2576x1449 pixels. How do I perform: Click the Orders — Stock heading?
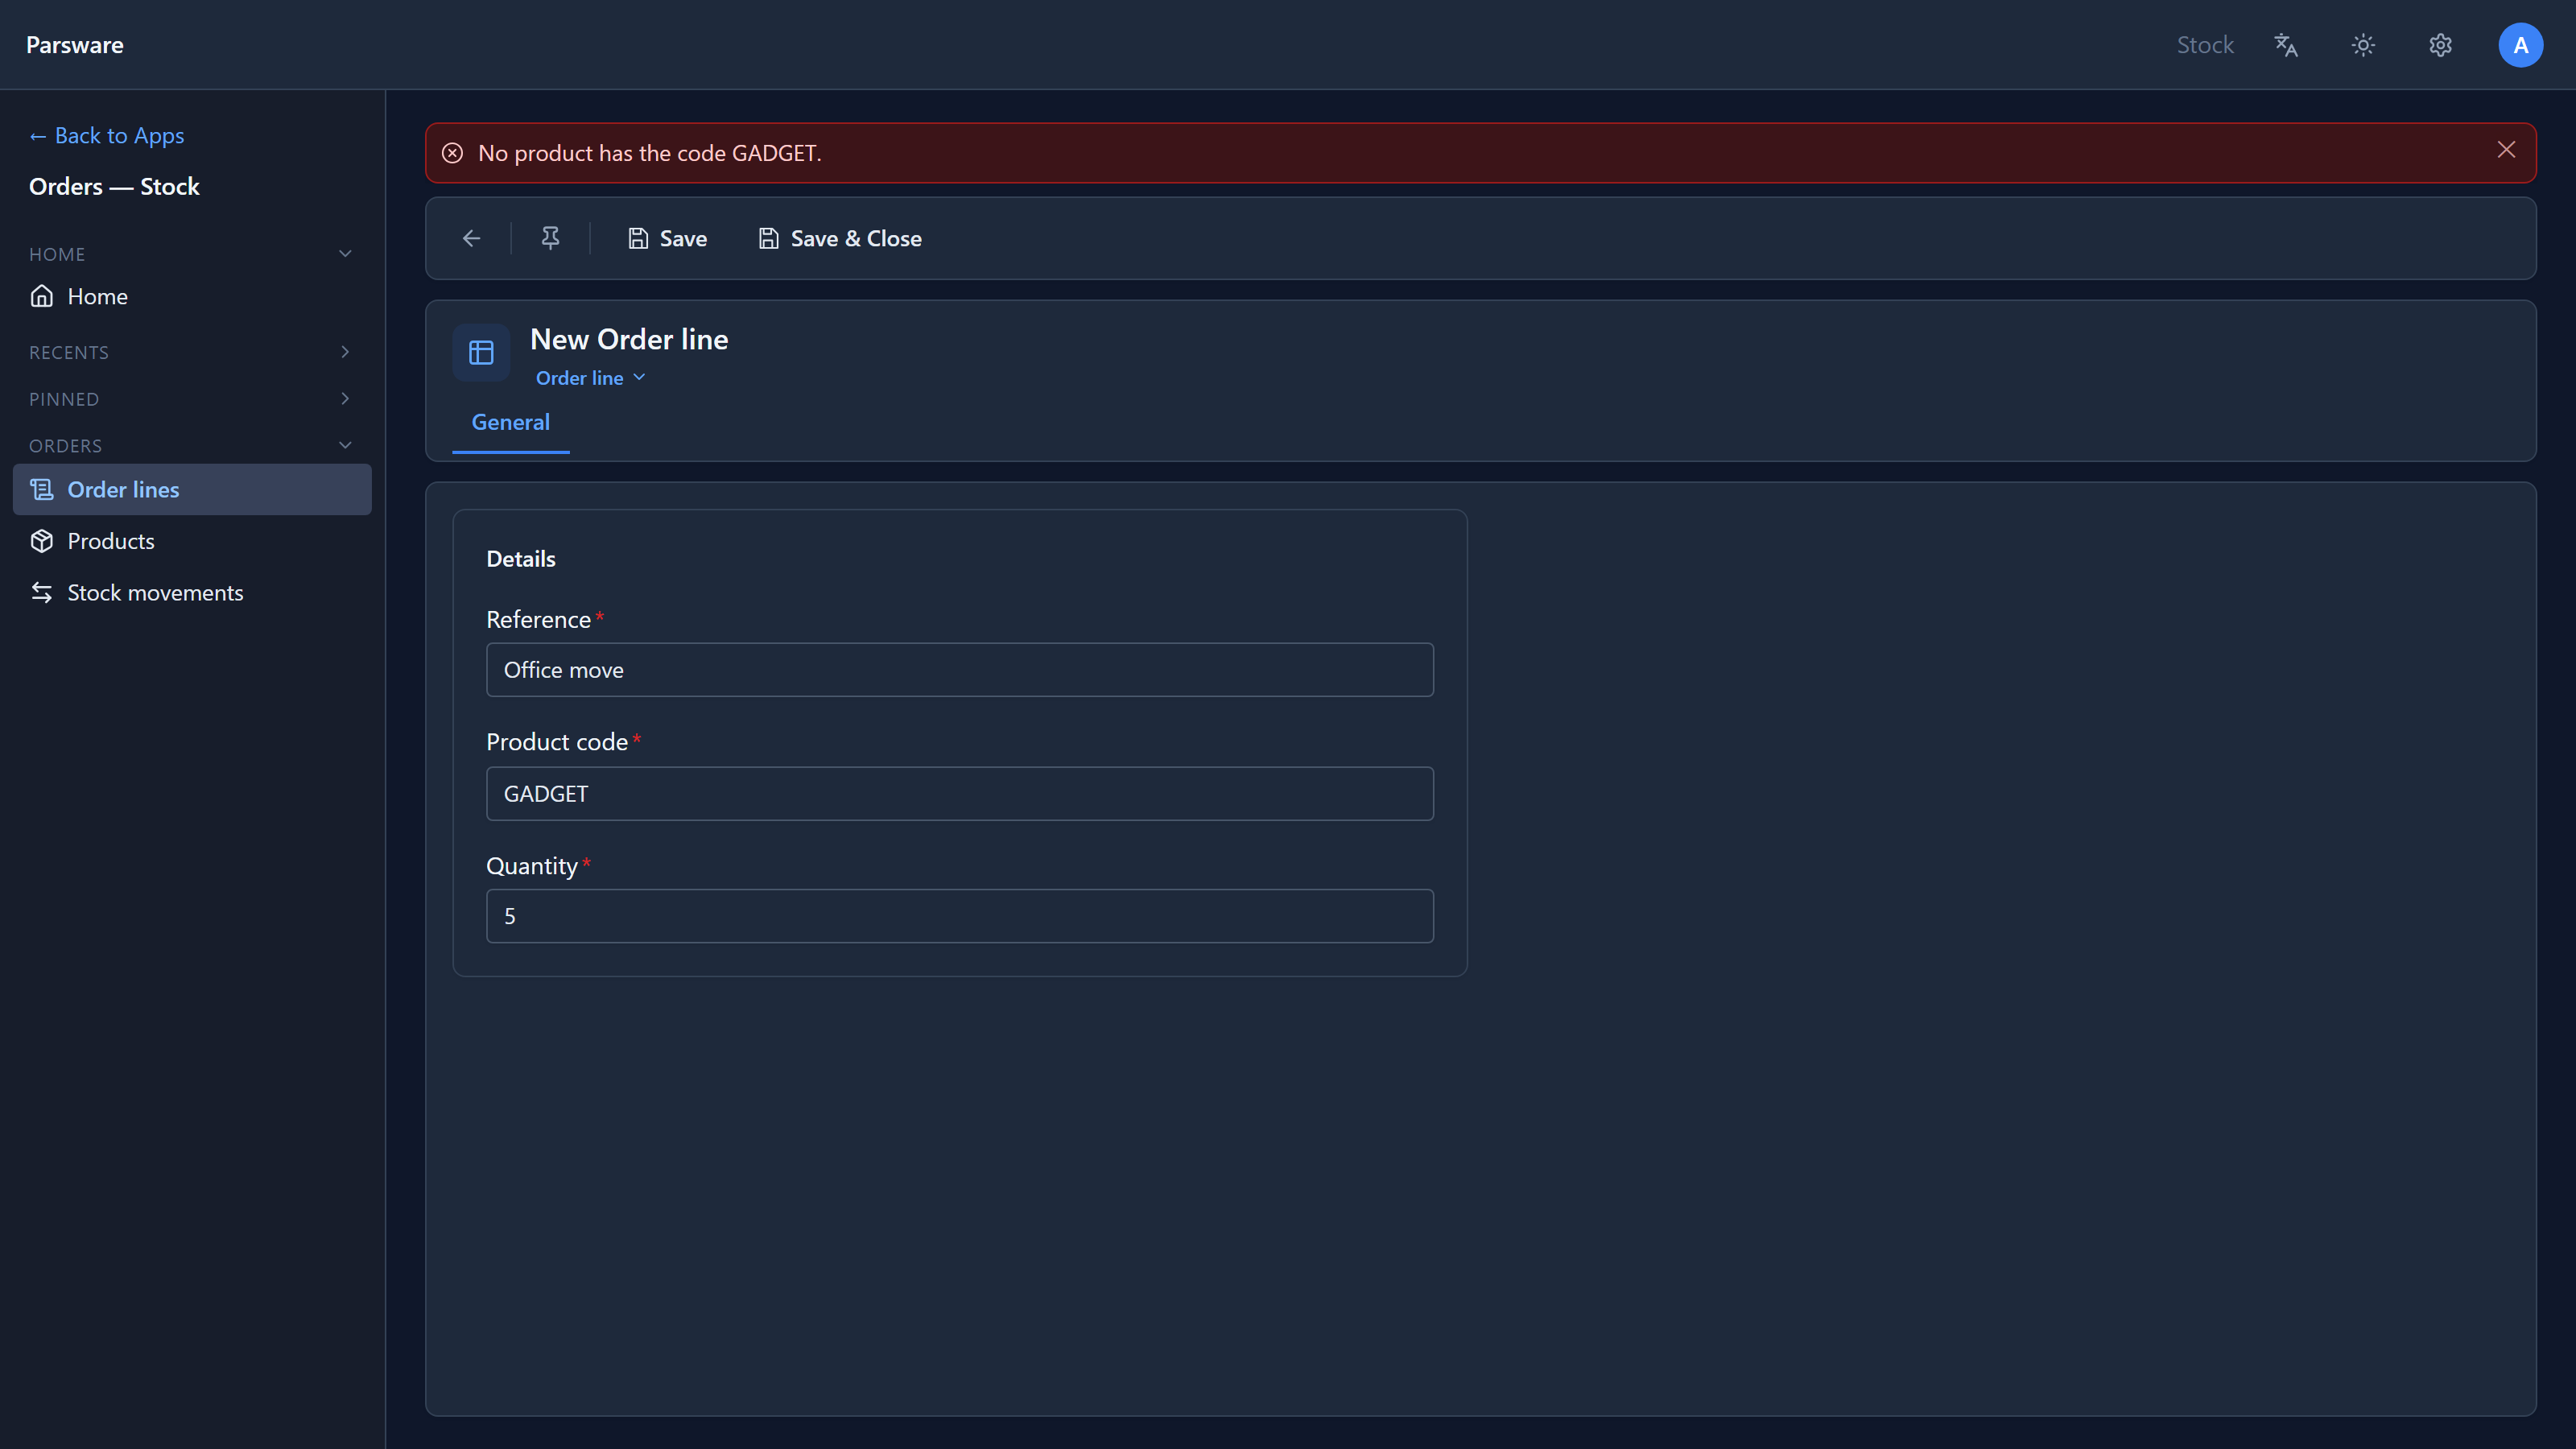(114, 187)
